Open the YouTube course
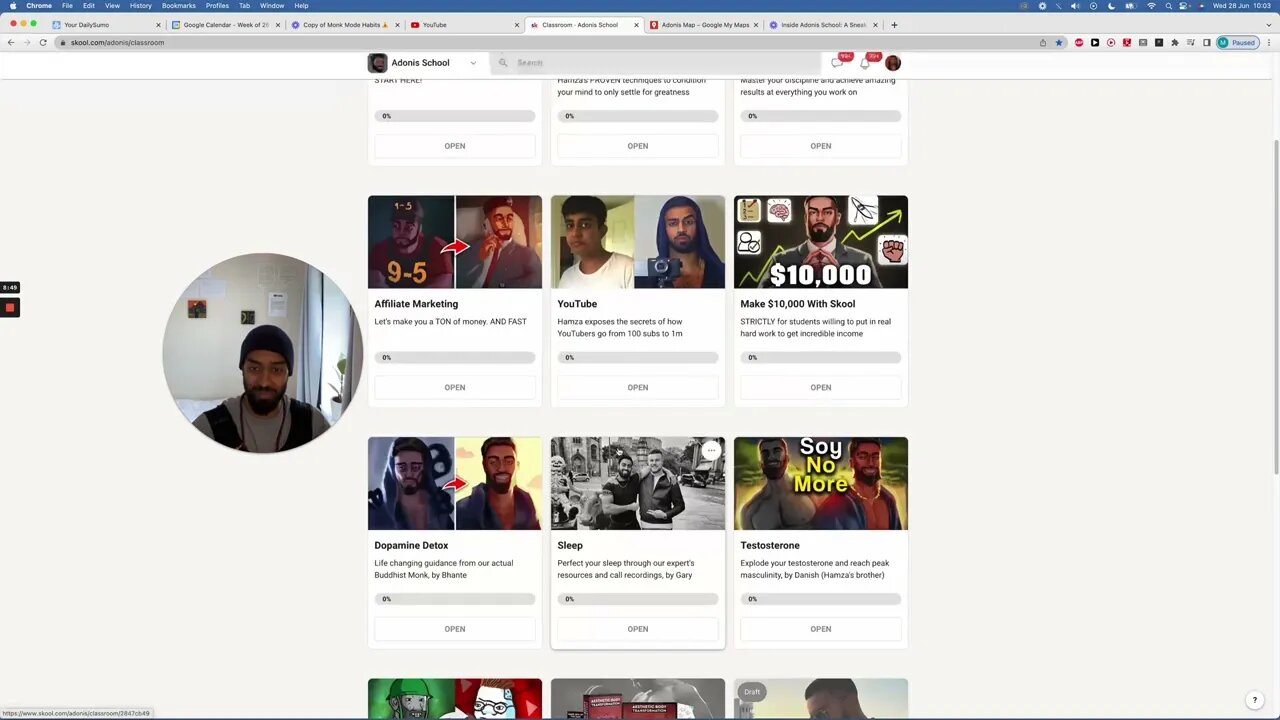 coord(638,387)
